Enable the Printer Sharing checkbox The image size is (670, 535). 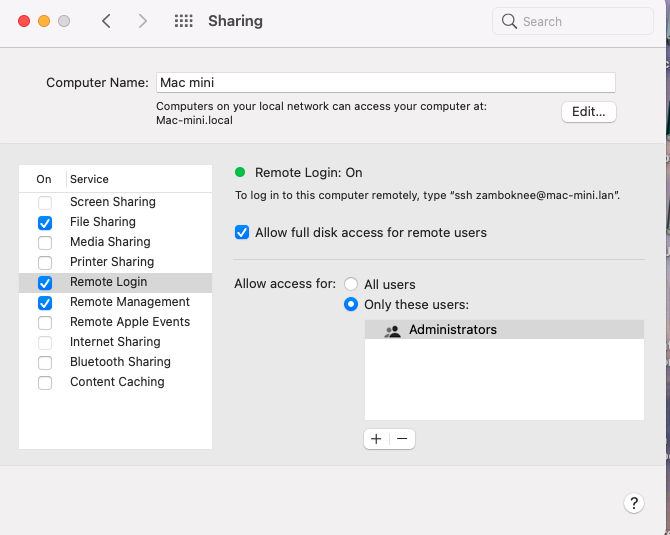point(45,262)
